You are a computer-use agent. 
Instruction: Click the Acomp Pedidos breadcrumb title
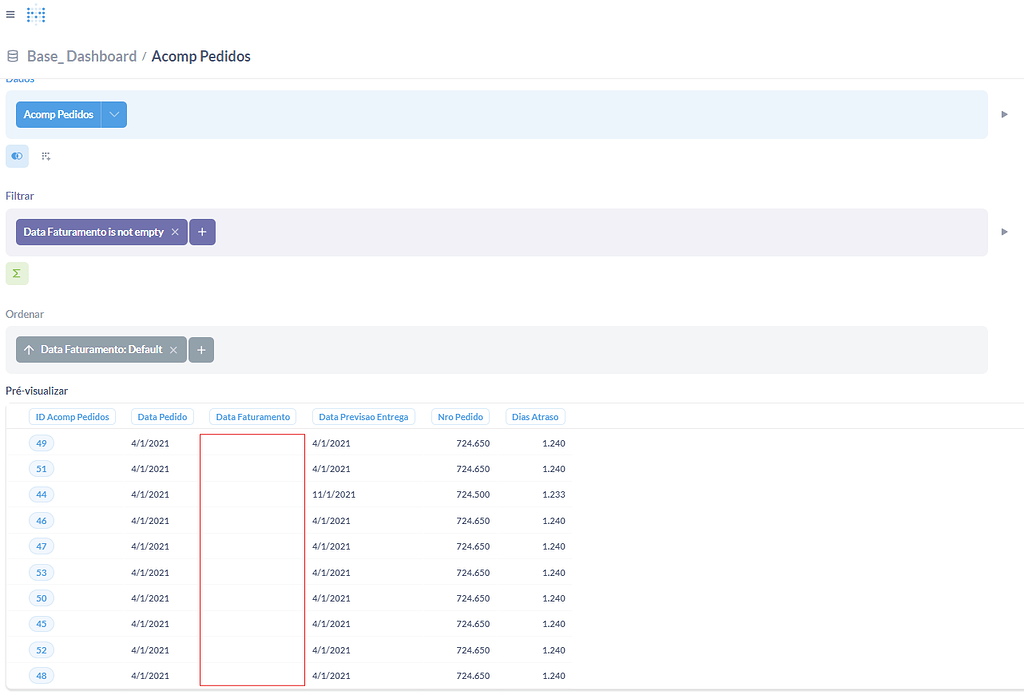click(200, 56)
